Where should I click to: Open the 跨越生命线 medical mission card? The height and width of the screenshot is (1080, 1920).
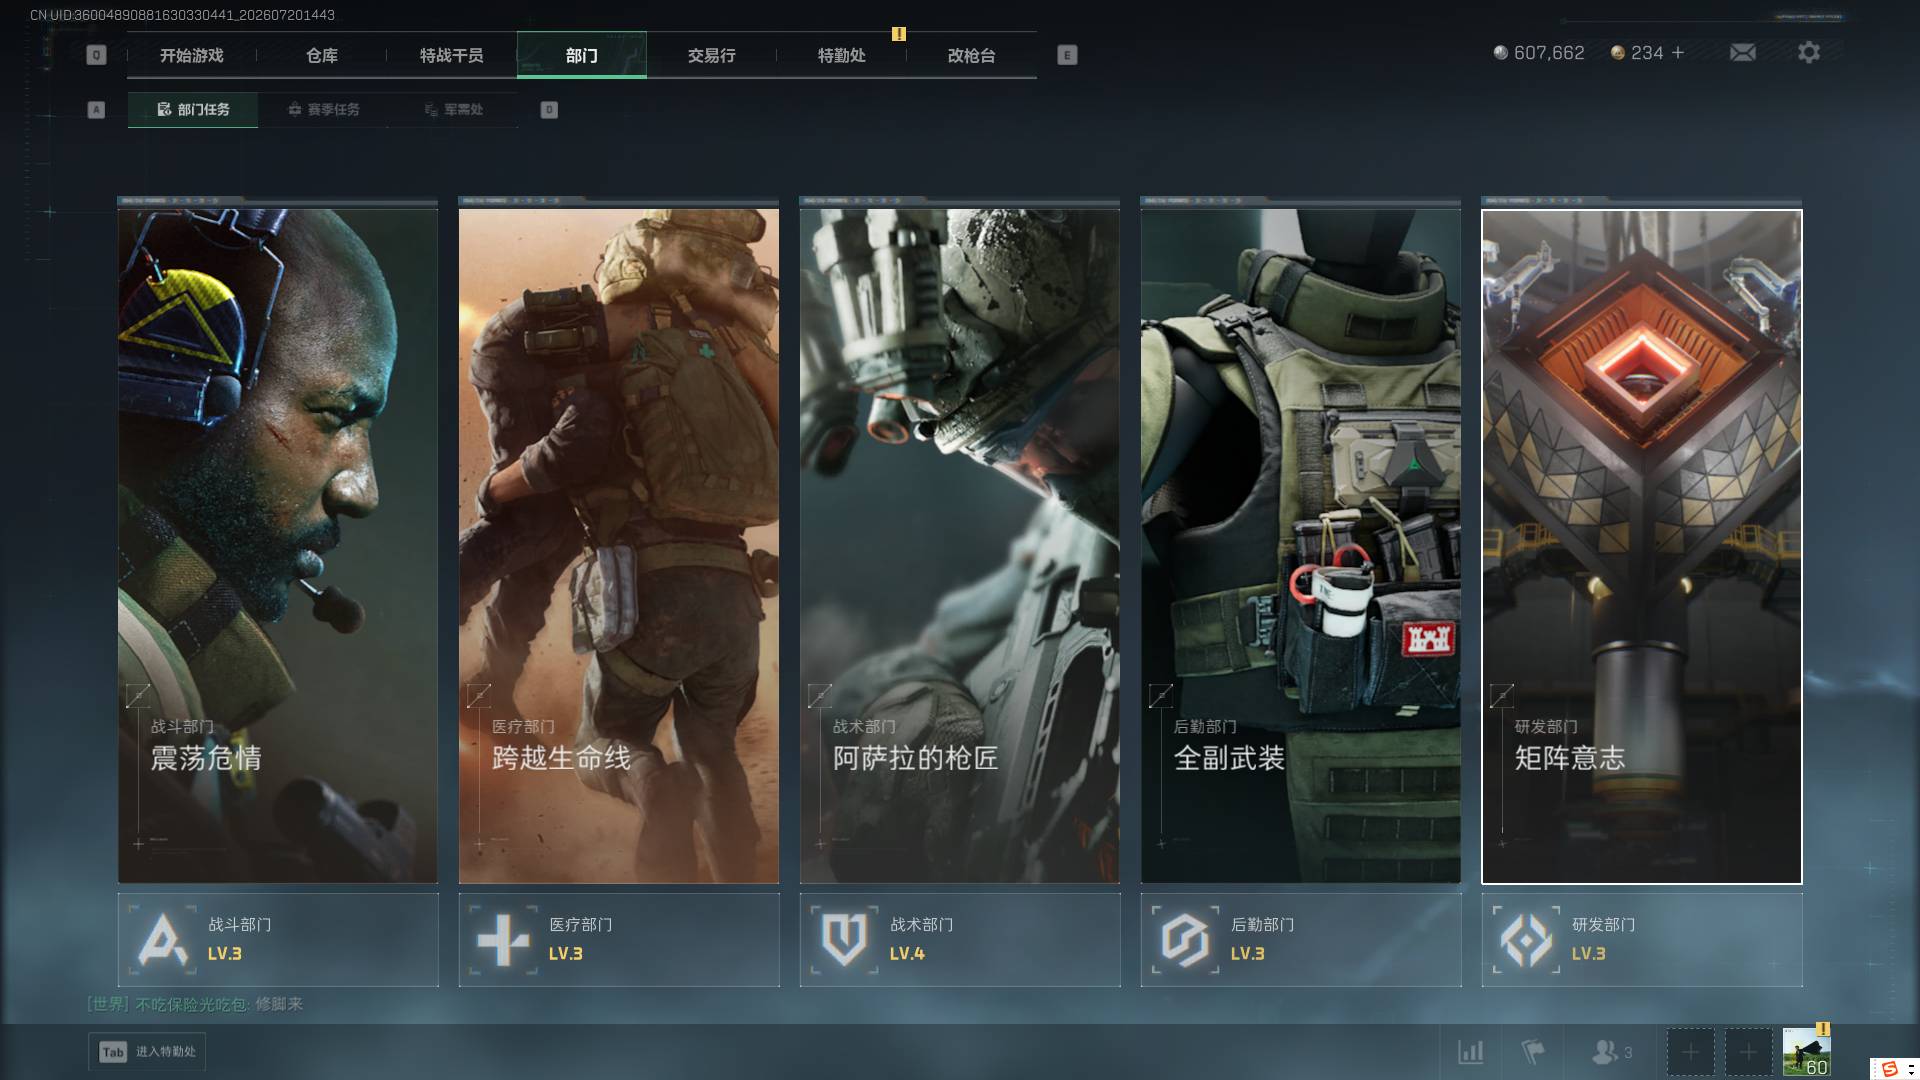pos(619,545)
